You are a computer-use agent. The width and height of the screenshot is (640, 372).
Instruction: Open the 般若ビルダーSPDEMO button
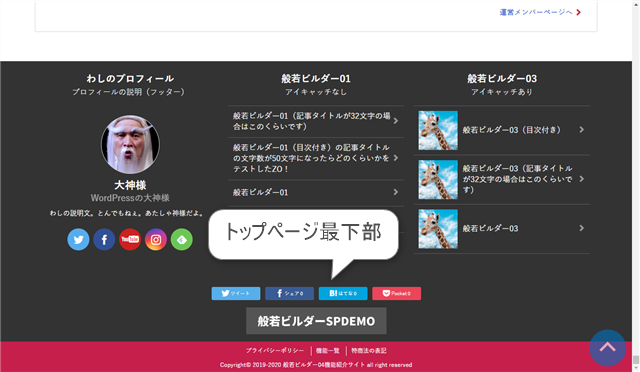316,321
